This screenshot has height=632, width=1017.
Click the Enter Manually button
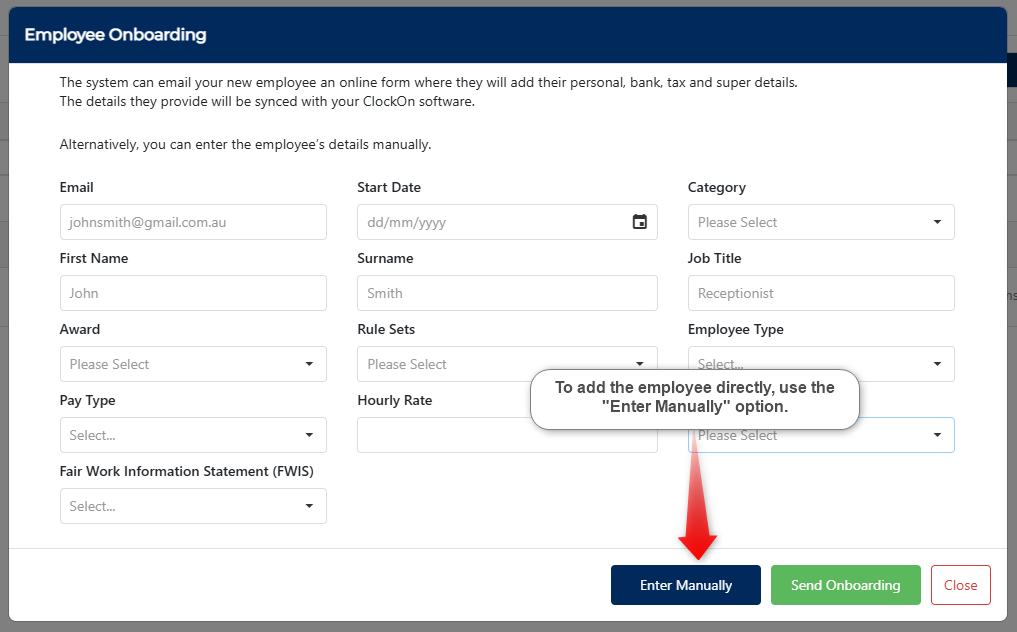[x=685, y=585]
